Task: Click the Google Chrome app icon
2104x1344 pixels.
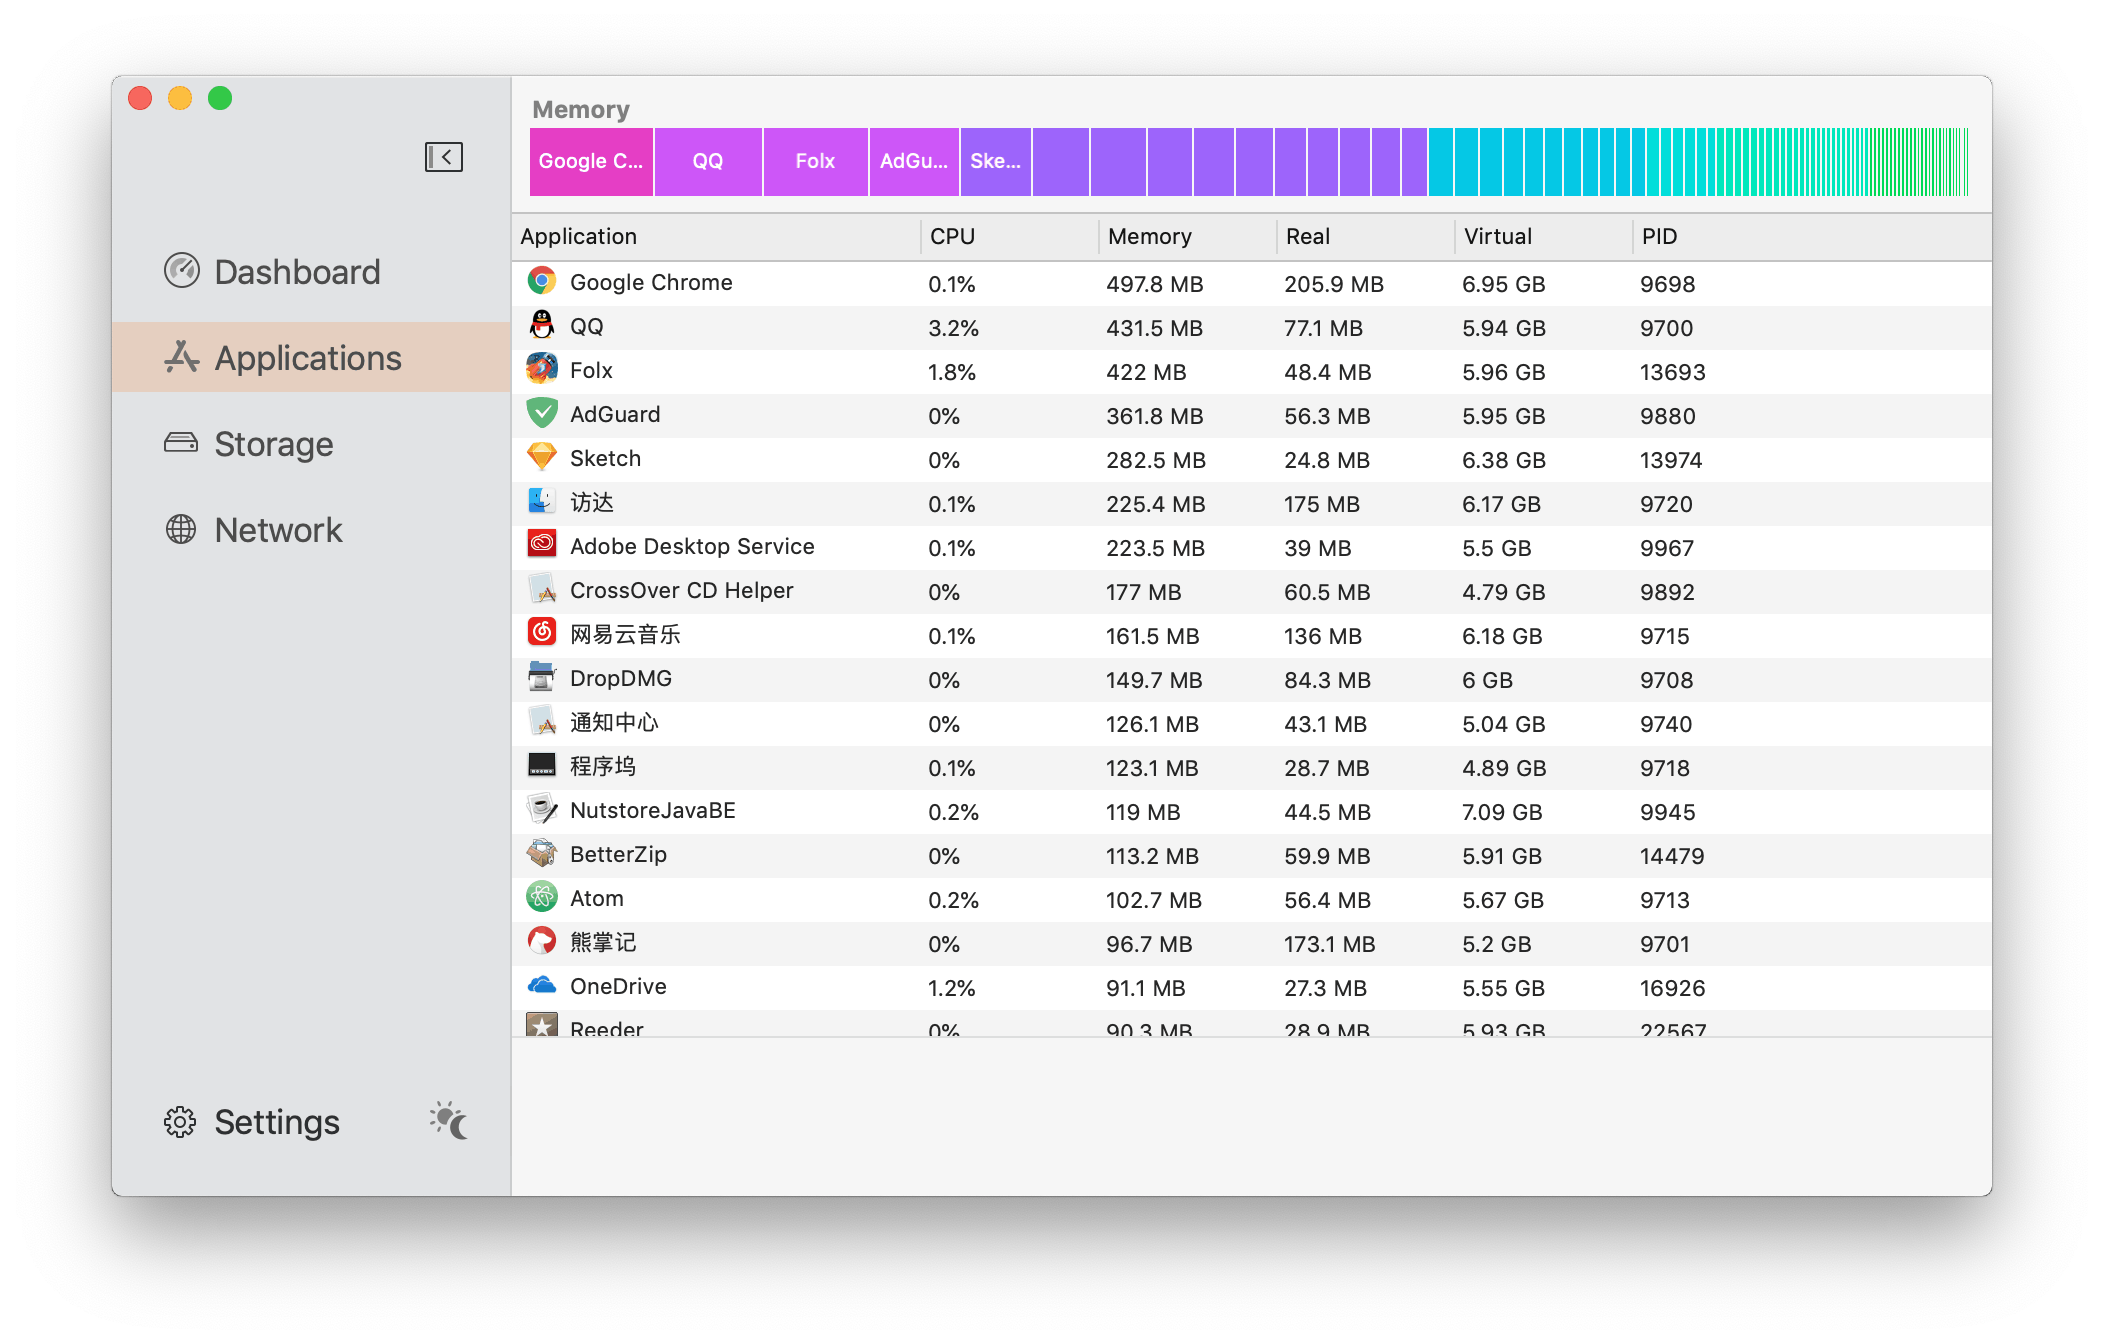Action: (542, 282)
